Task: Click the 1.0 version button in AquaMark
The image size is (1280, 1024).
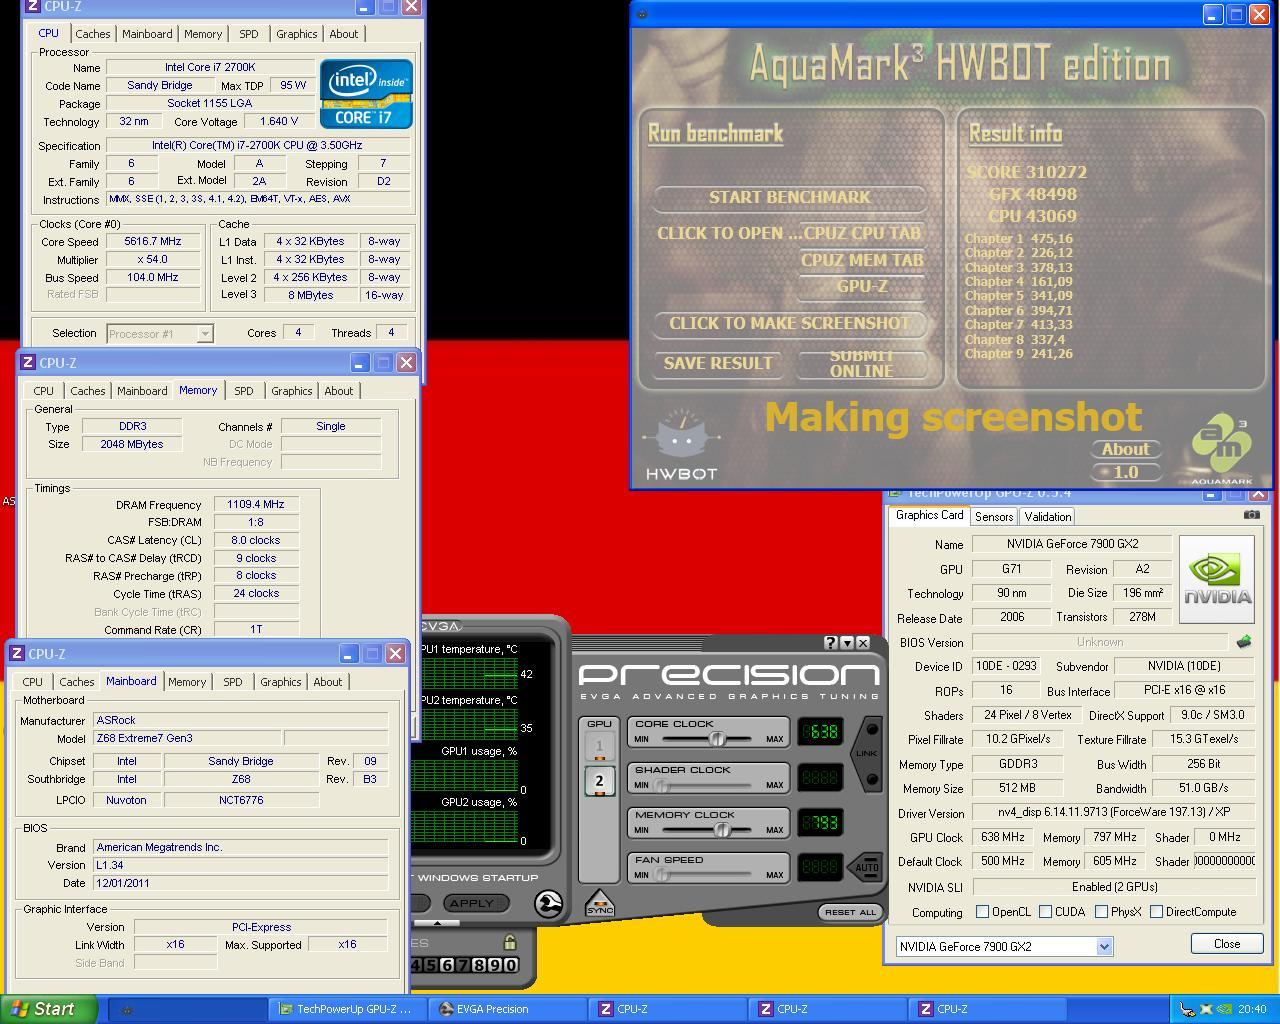Action: coord(1126,472)
